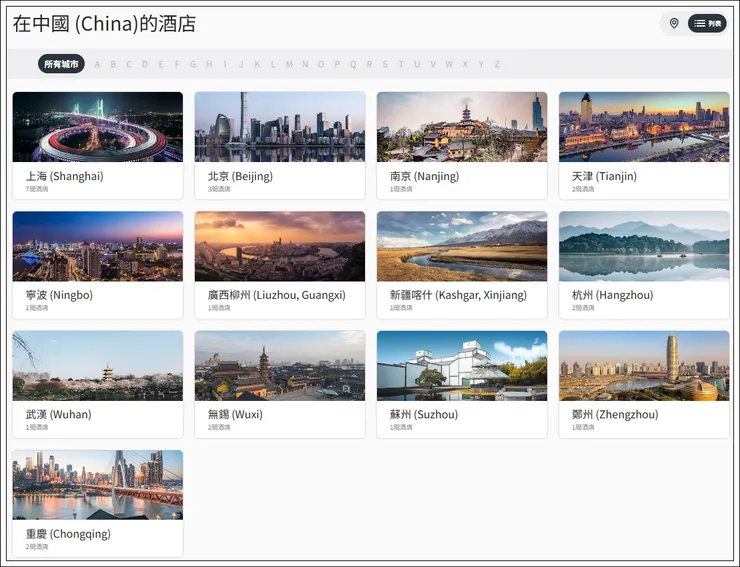Switch to map view with pin icon

pos(674,23)
